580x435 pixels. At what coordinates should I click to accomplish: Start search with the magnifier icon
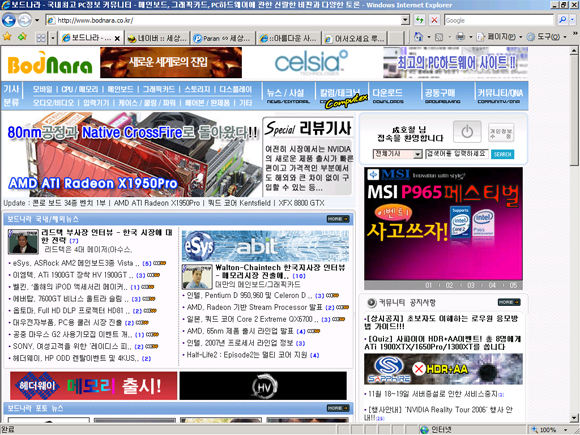(563, 20)
